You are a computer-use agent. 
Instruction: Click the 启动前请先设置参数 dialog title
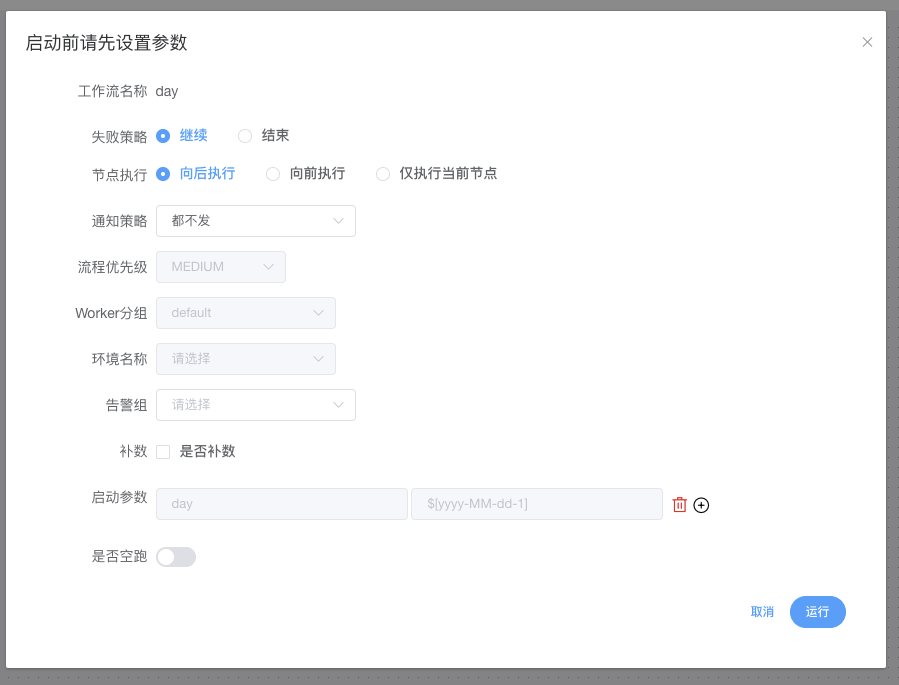107,43
